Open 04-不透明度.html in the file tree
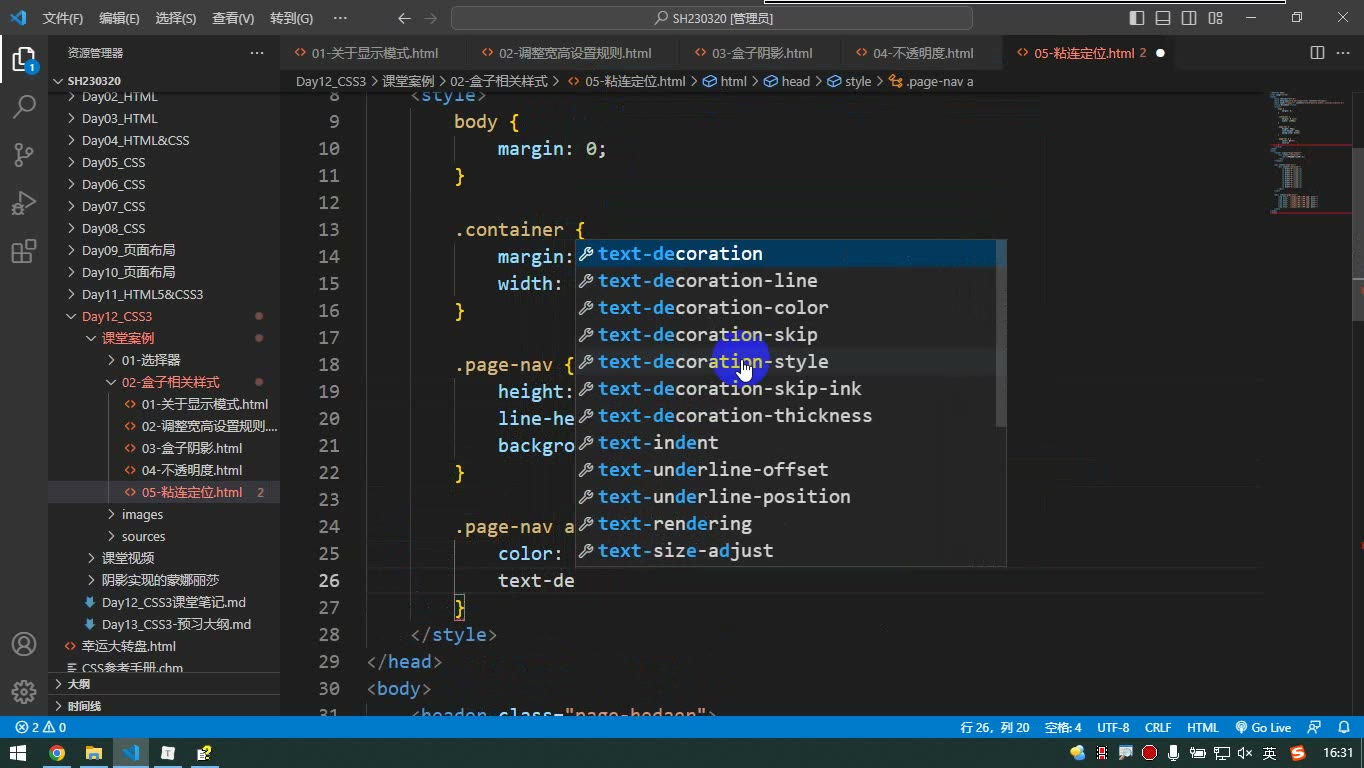Image resolution: width=1364 pixels, height=768 pixels. pos(192,470)
